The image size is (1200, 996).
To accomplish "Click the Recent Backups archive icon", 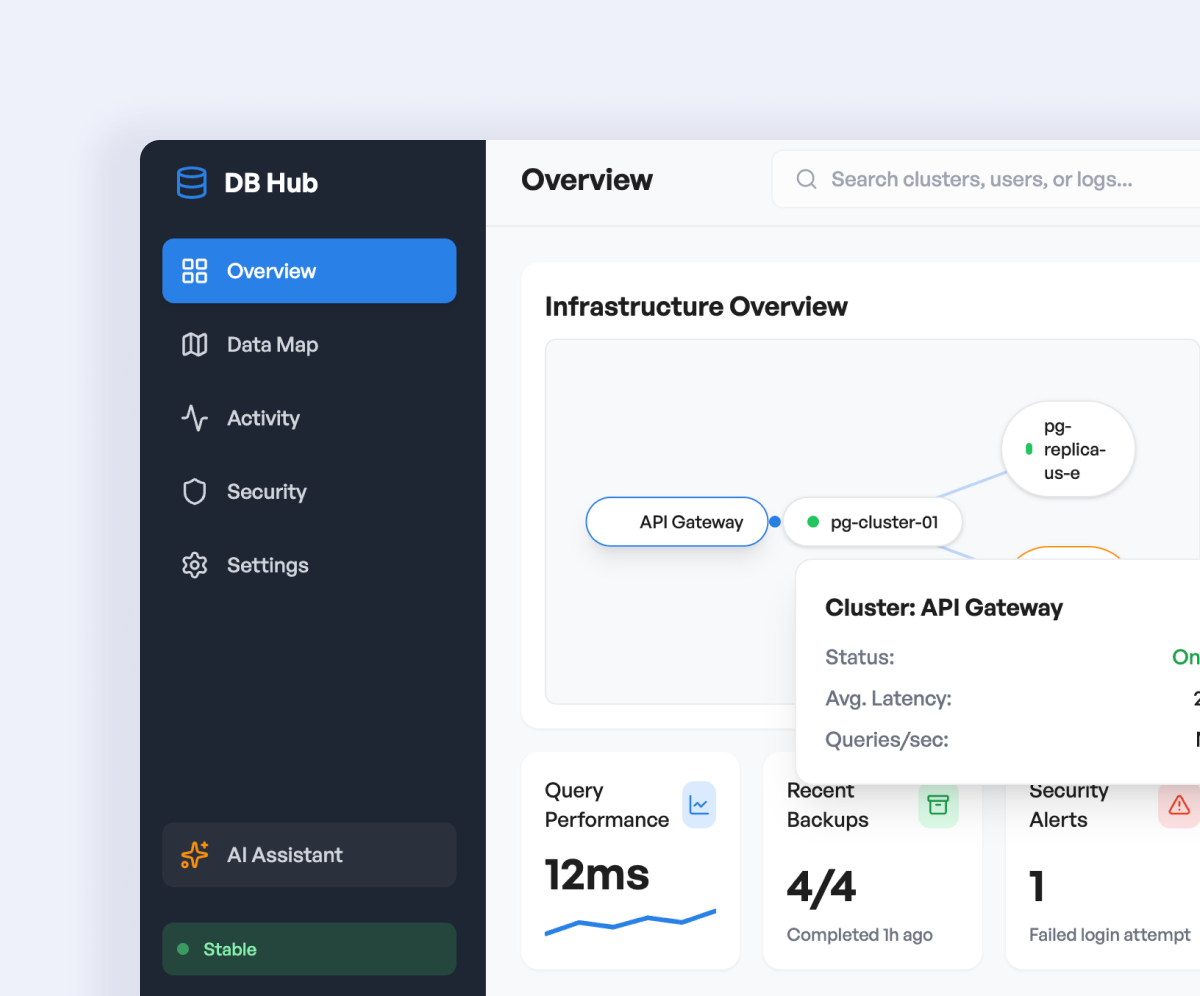I will pos(938,805).
